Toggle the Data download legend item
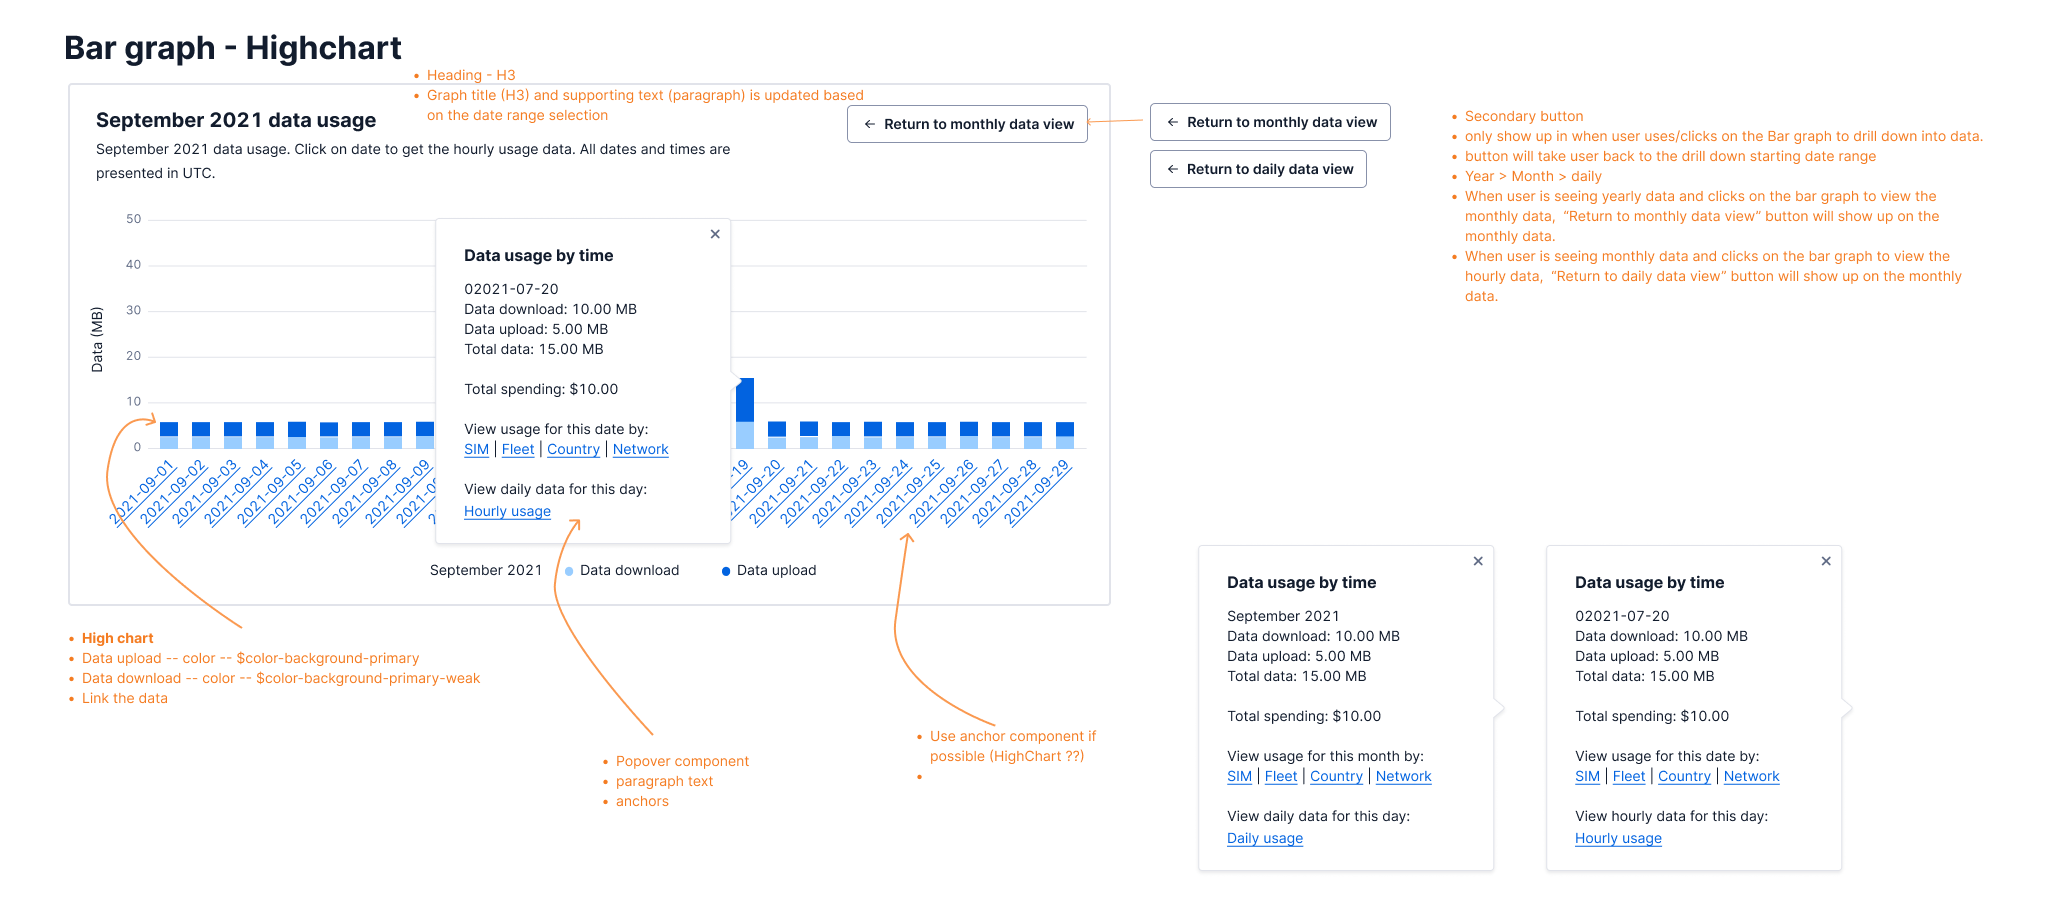Image resolution: width=2053 pixels, height=916 pixels. (x=622, y=571)
